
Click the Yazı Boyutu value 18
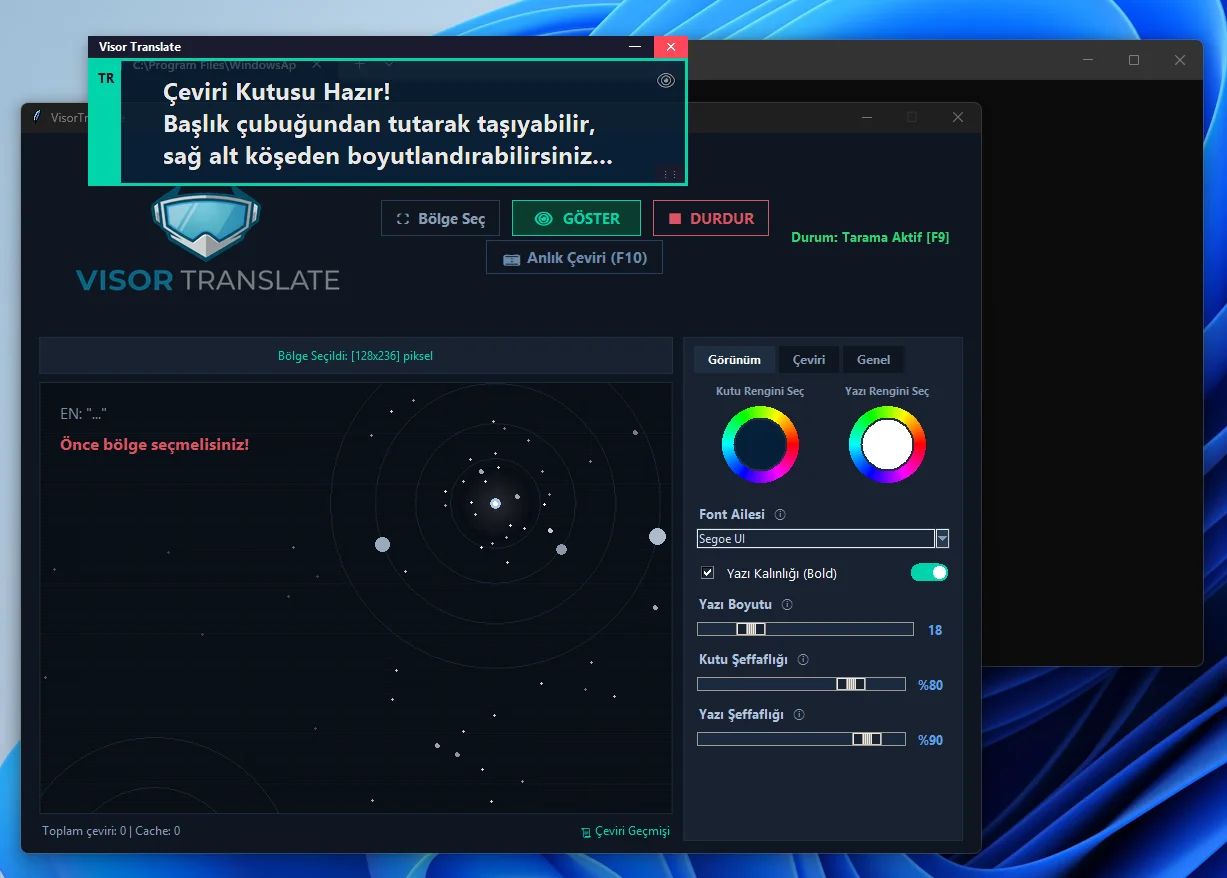click(x=935, y=630)
